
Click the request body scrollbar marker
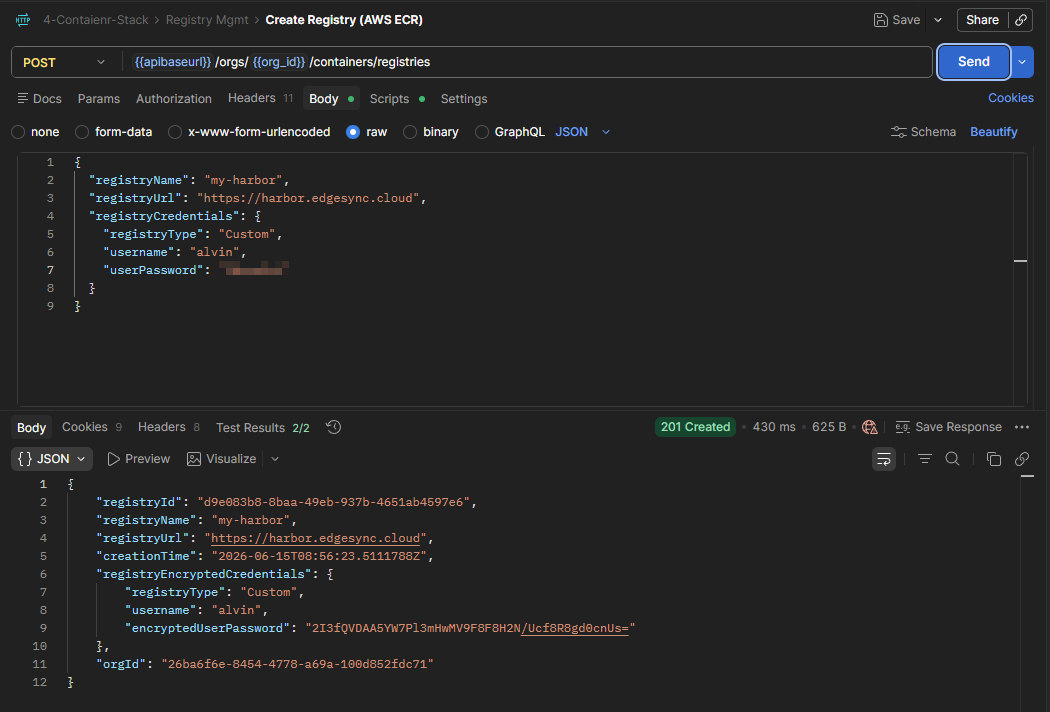pos(1021,261)
